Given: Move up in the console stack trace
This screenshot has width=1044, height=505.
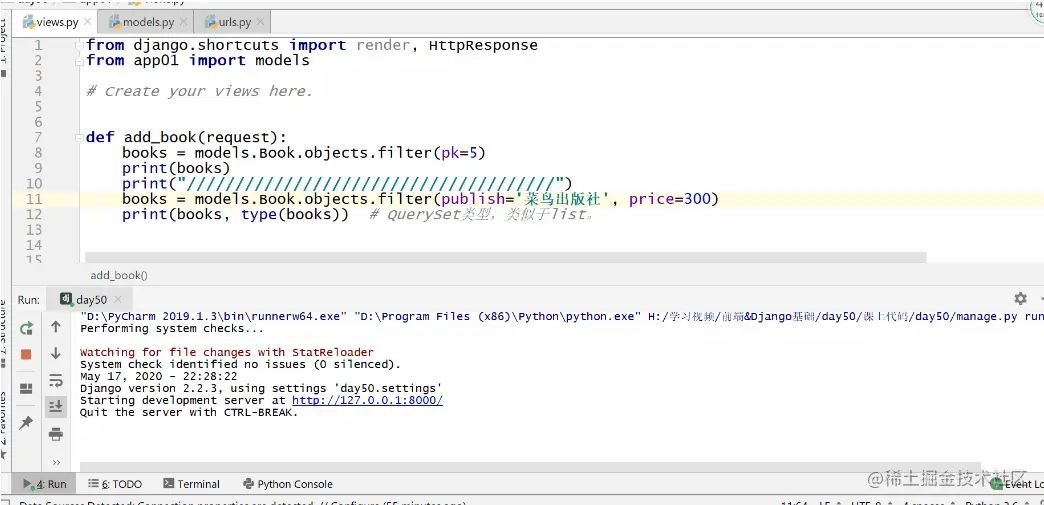Looking at the screenshot, I should 56,327.
